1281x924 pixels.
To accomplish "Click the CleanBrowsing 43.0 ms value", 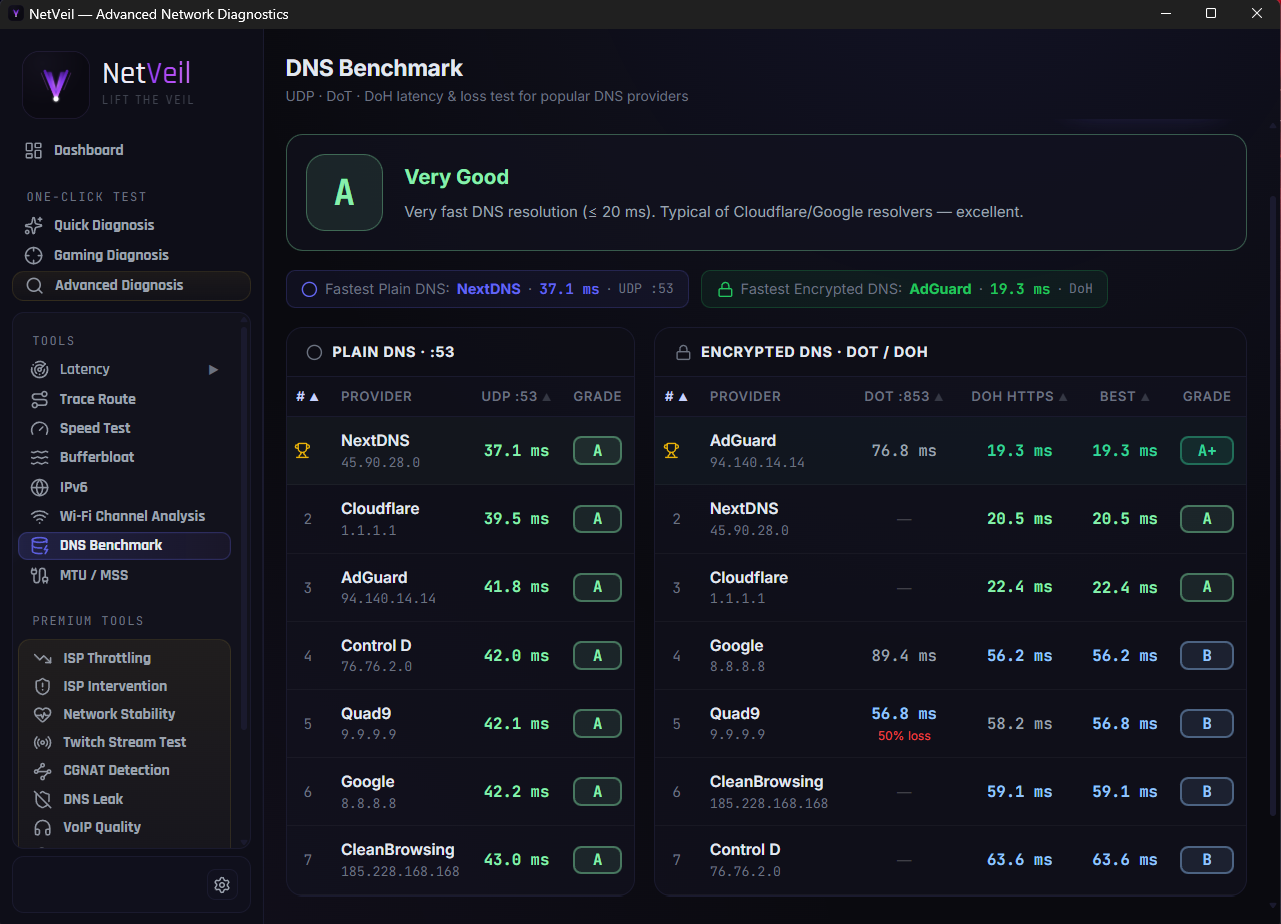I will [516, 860].
